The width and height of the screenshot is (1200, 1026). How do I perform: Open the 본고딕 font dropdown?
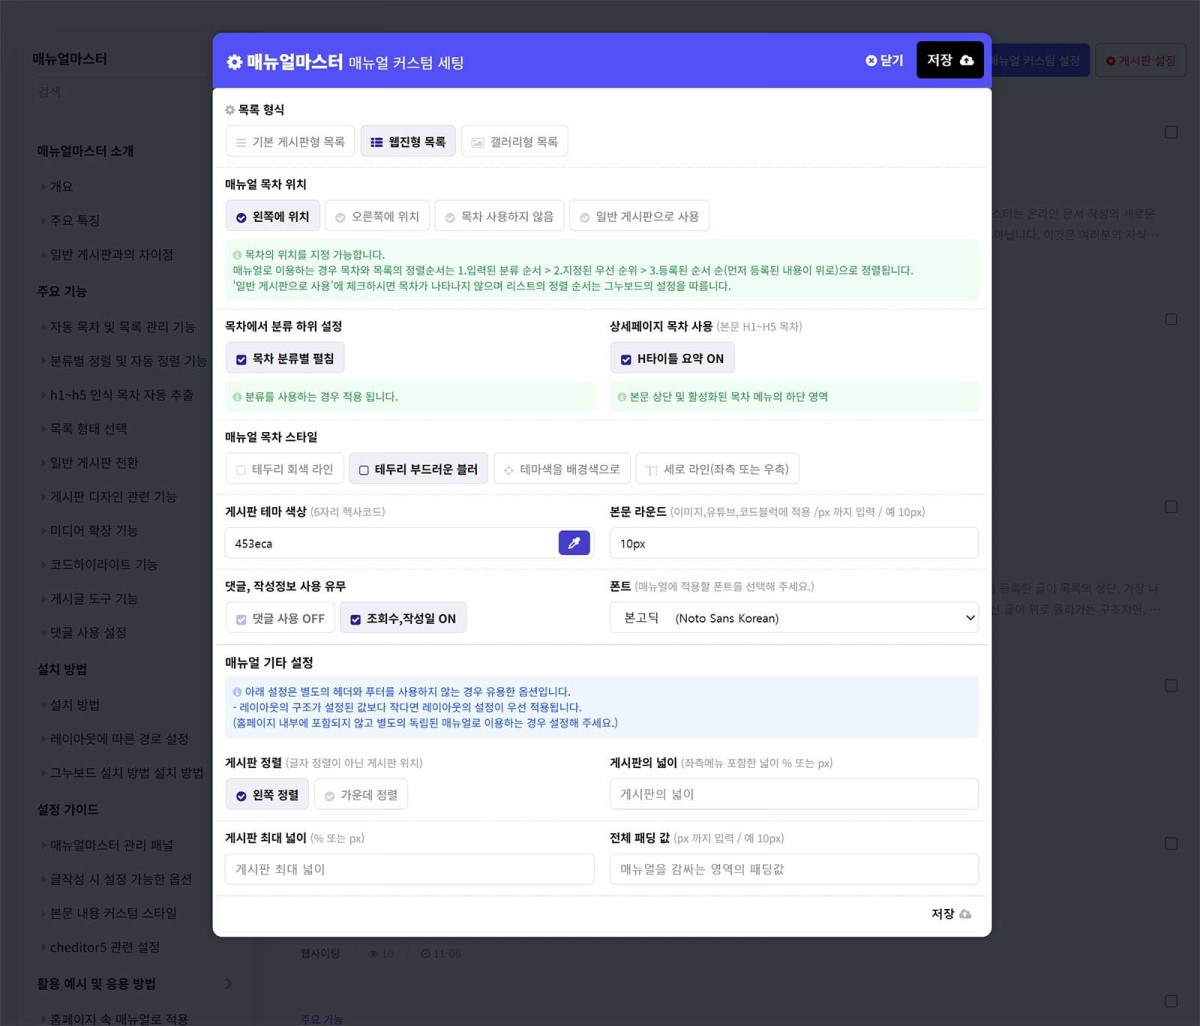pyautogui.click(x=794, y=618)
